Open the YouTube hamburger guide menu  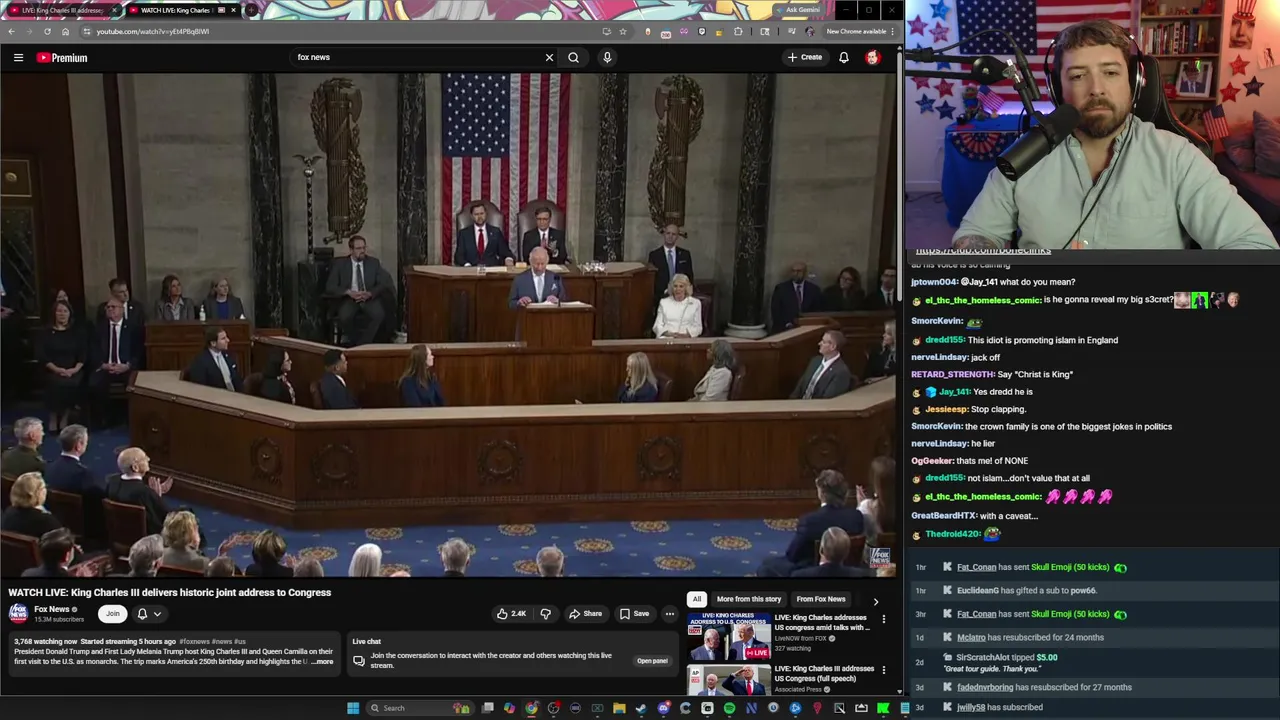tap(18, 58)
